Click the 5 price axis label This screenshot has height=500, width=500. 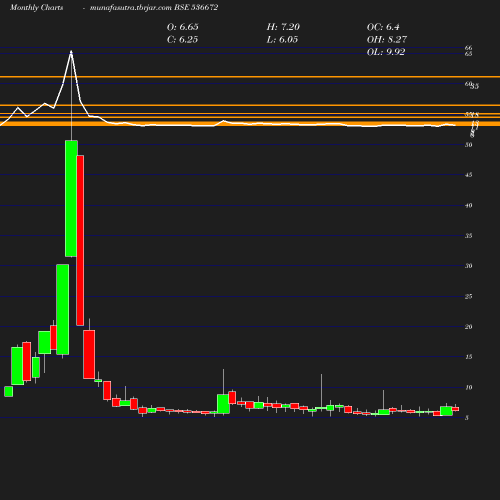467,418
